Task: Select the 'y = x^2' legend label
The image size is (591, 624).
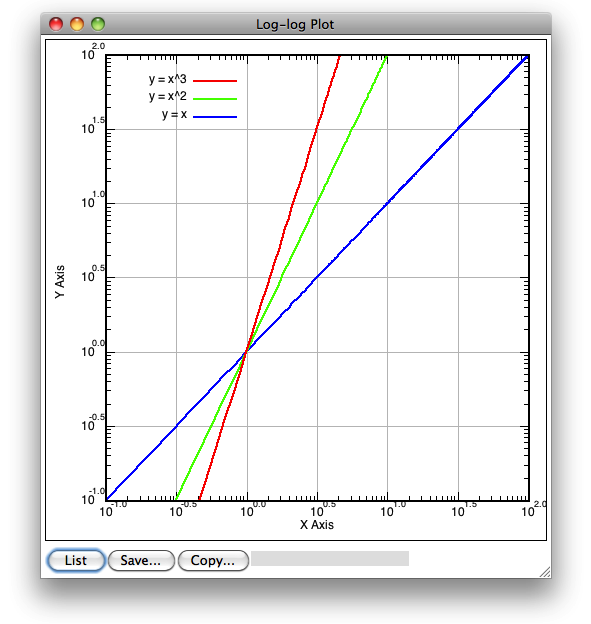Action: (x=168, y=96)
